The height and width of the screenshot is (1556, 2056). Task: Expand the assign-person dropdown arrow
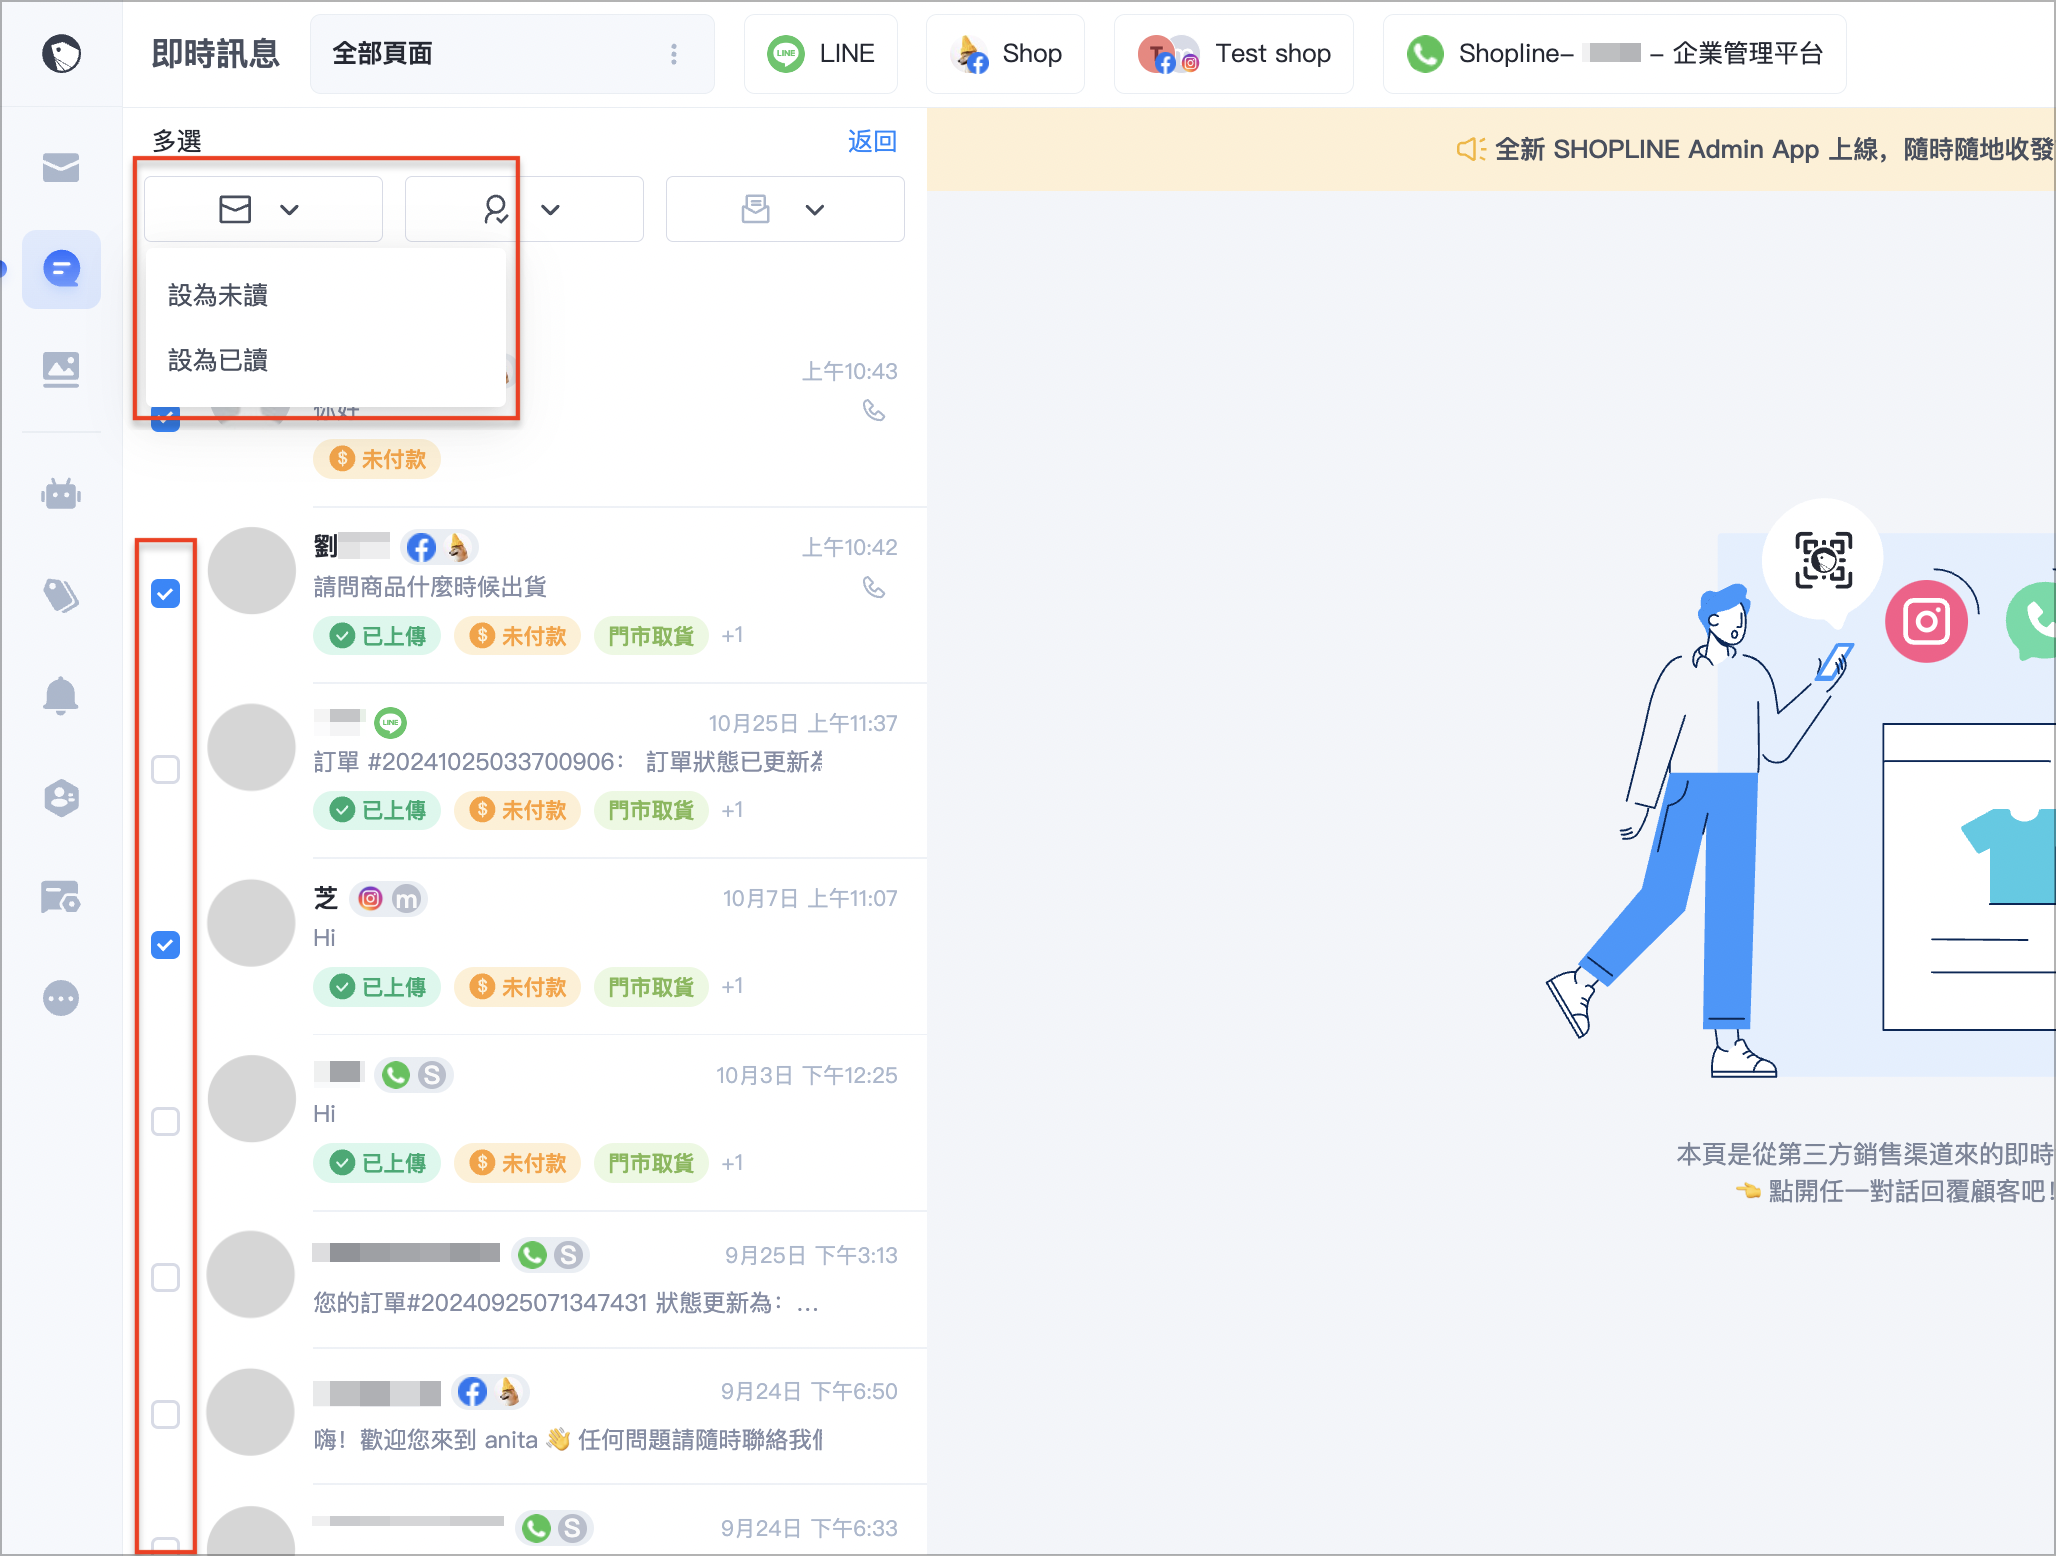pos(551,210)
